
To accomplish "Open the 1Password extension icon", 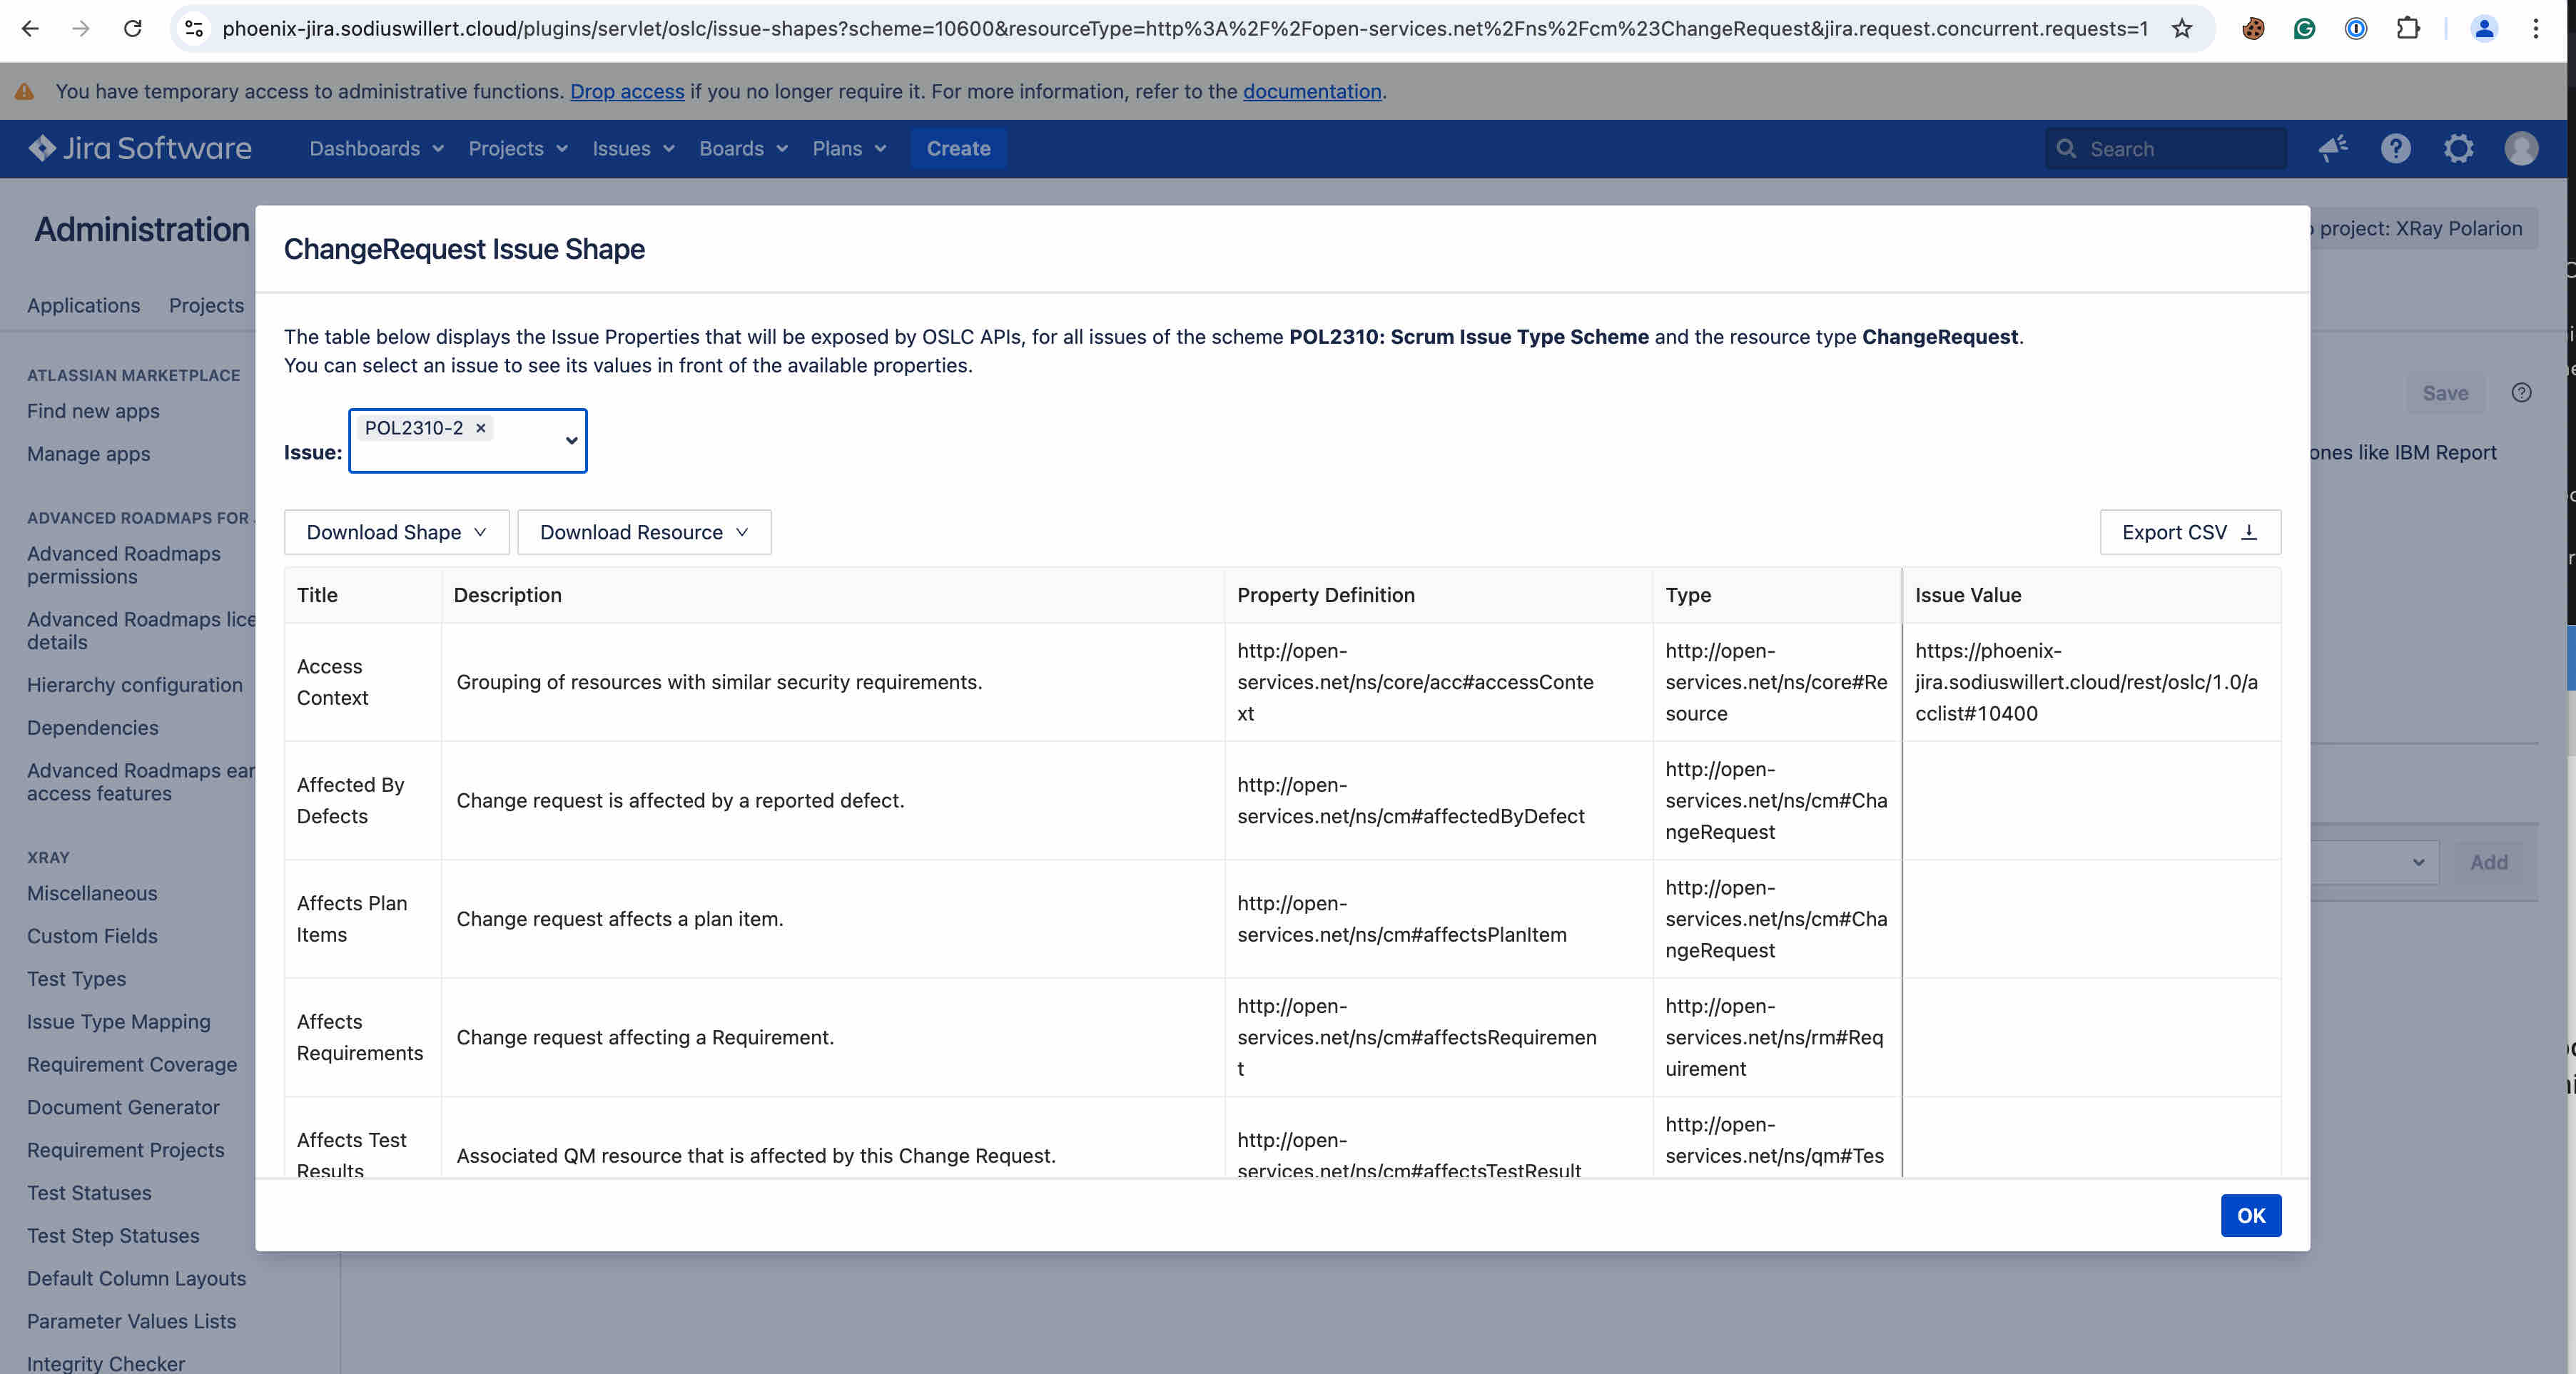I will (2356, 29).
